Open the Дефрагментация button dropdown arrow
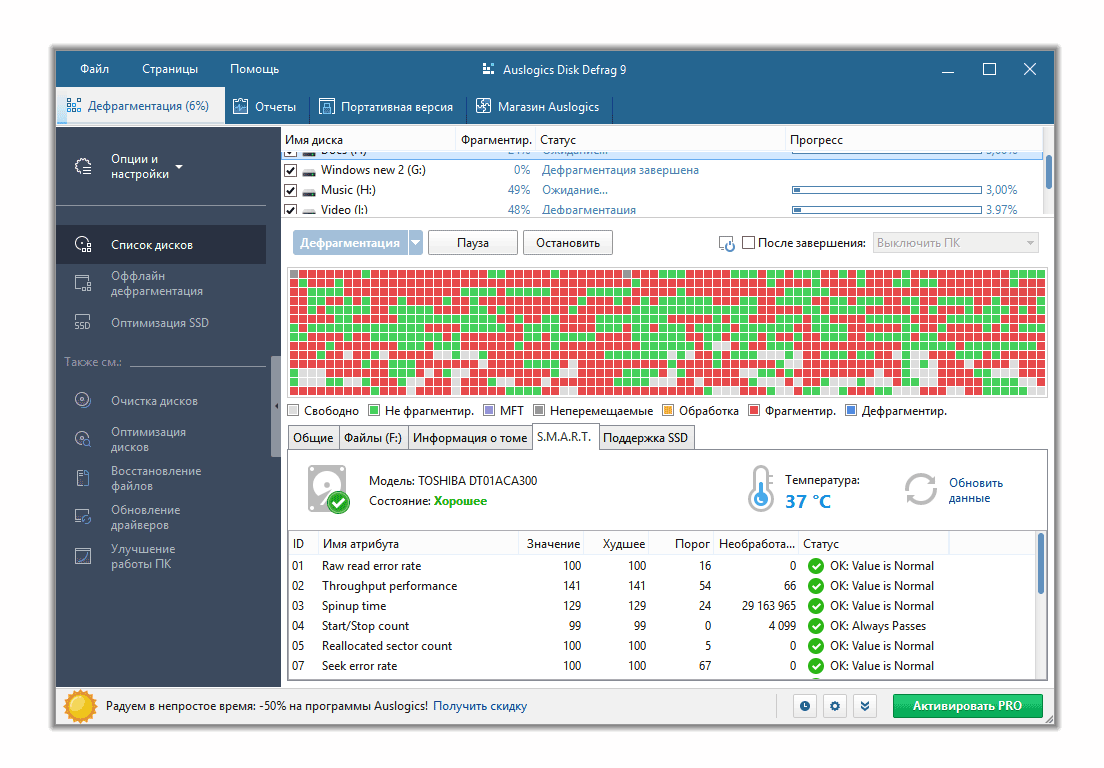This screenshot has width=1104, height=768. (415, 243)
